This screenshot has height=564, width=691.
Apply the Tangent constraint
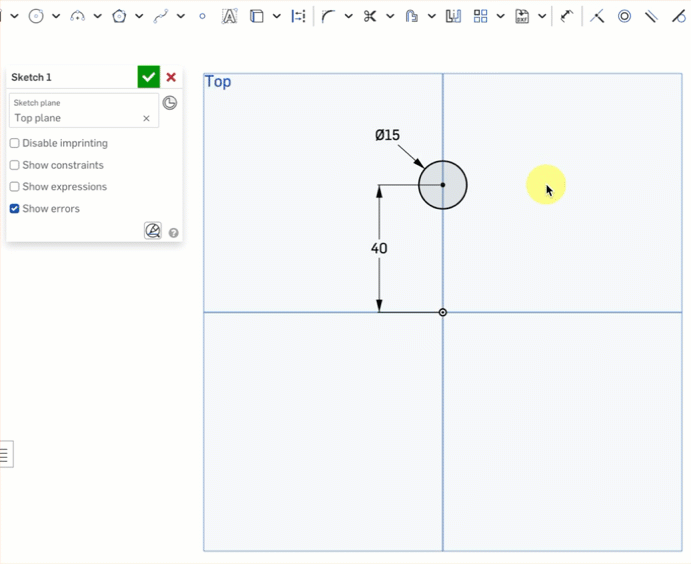(x=679, y=16)
